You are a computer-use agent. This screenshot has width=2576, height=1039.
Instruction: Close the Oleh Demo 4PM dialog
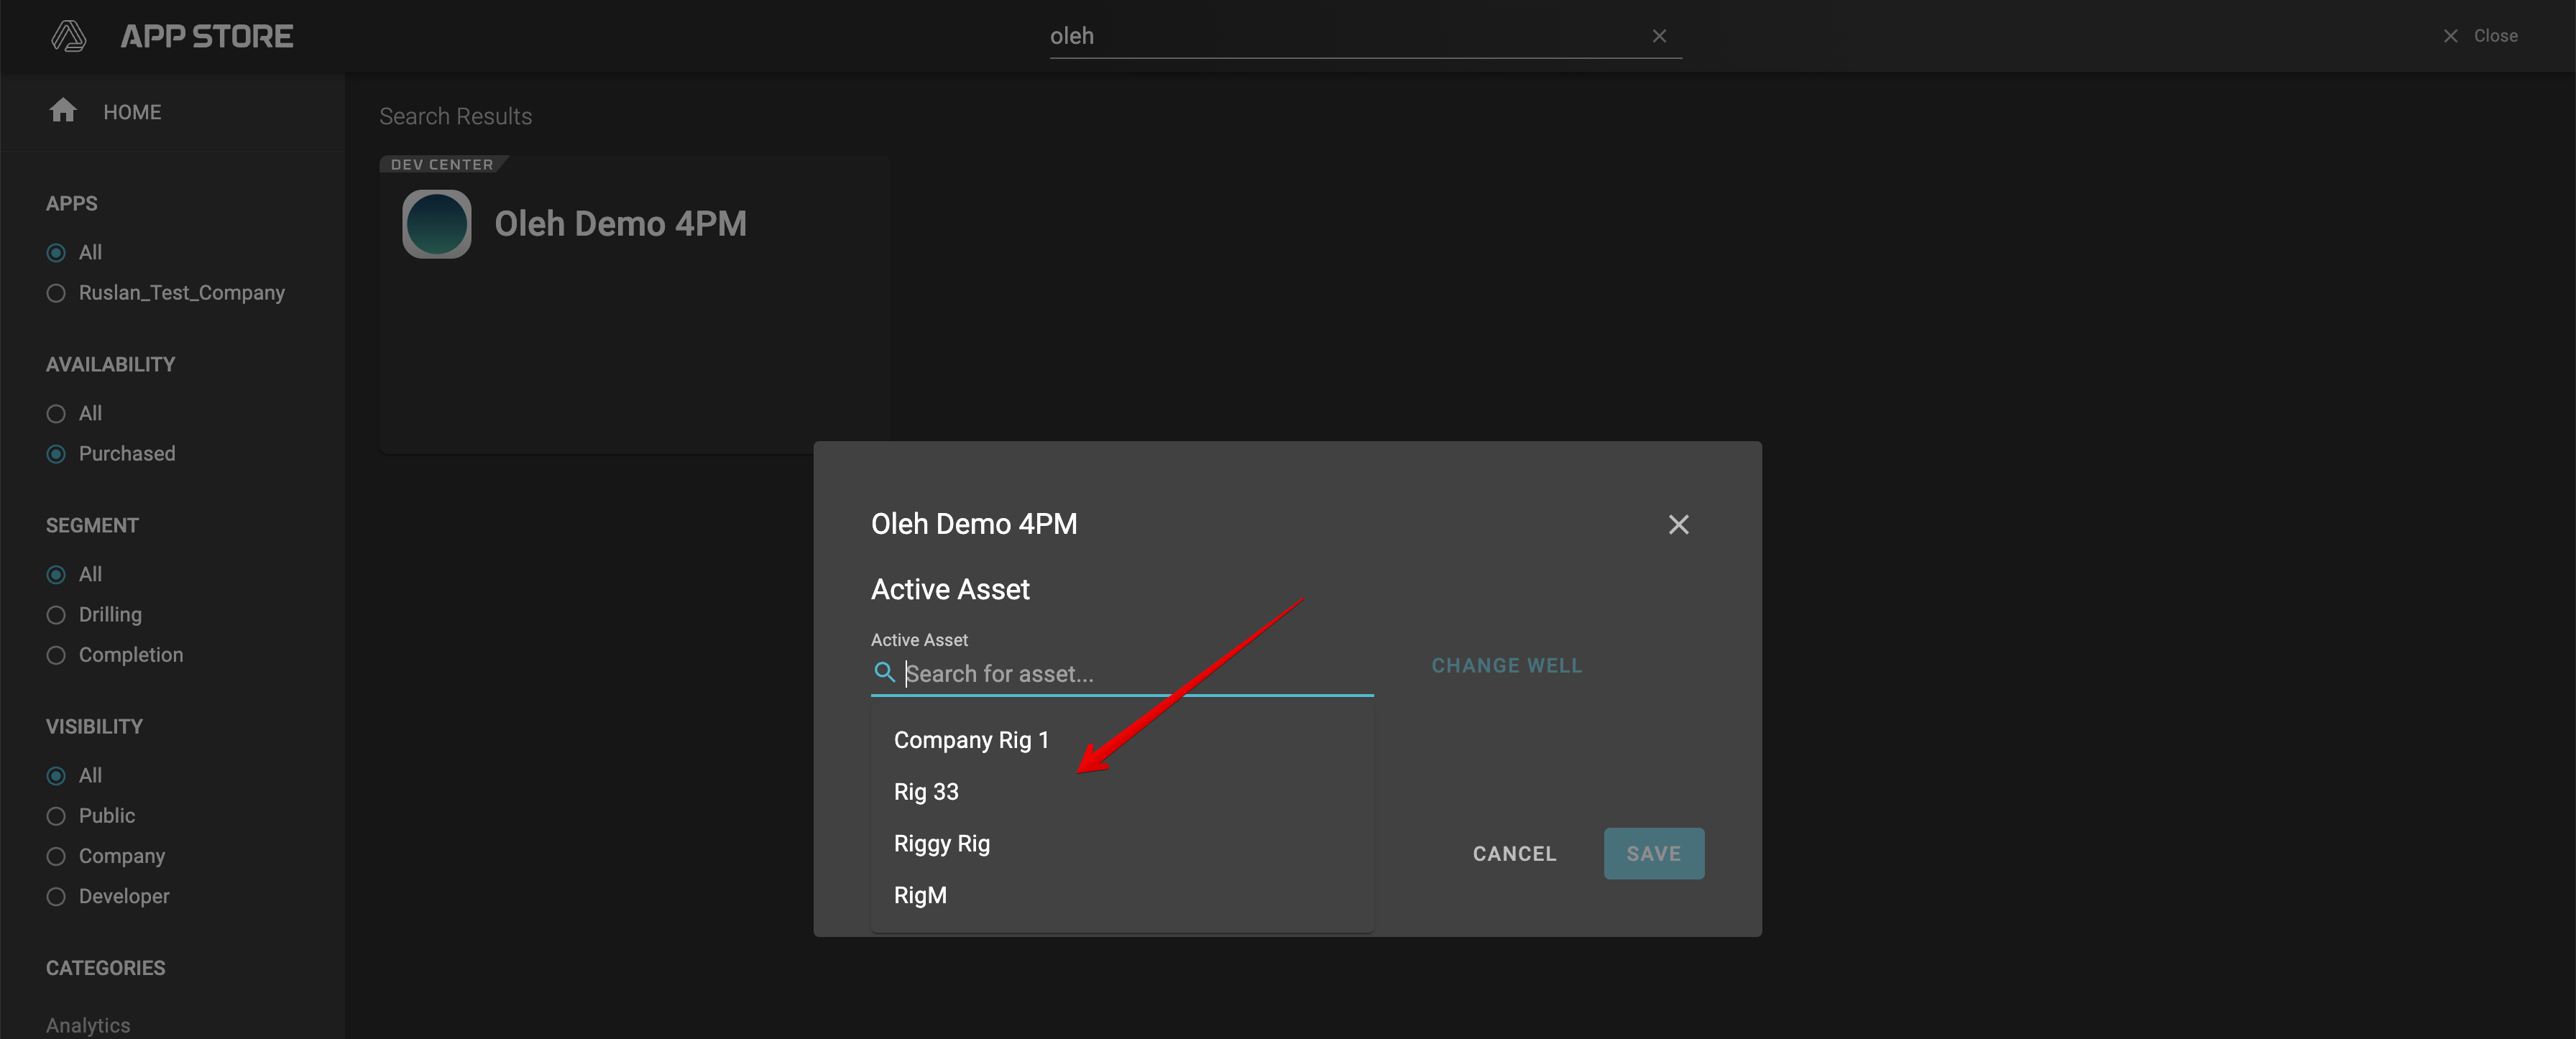[x=1678, y=524]
